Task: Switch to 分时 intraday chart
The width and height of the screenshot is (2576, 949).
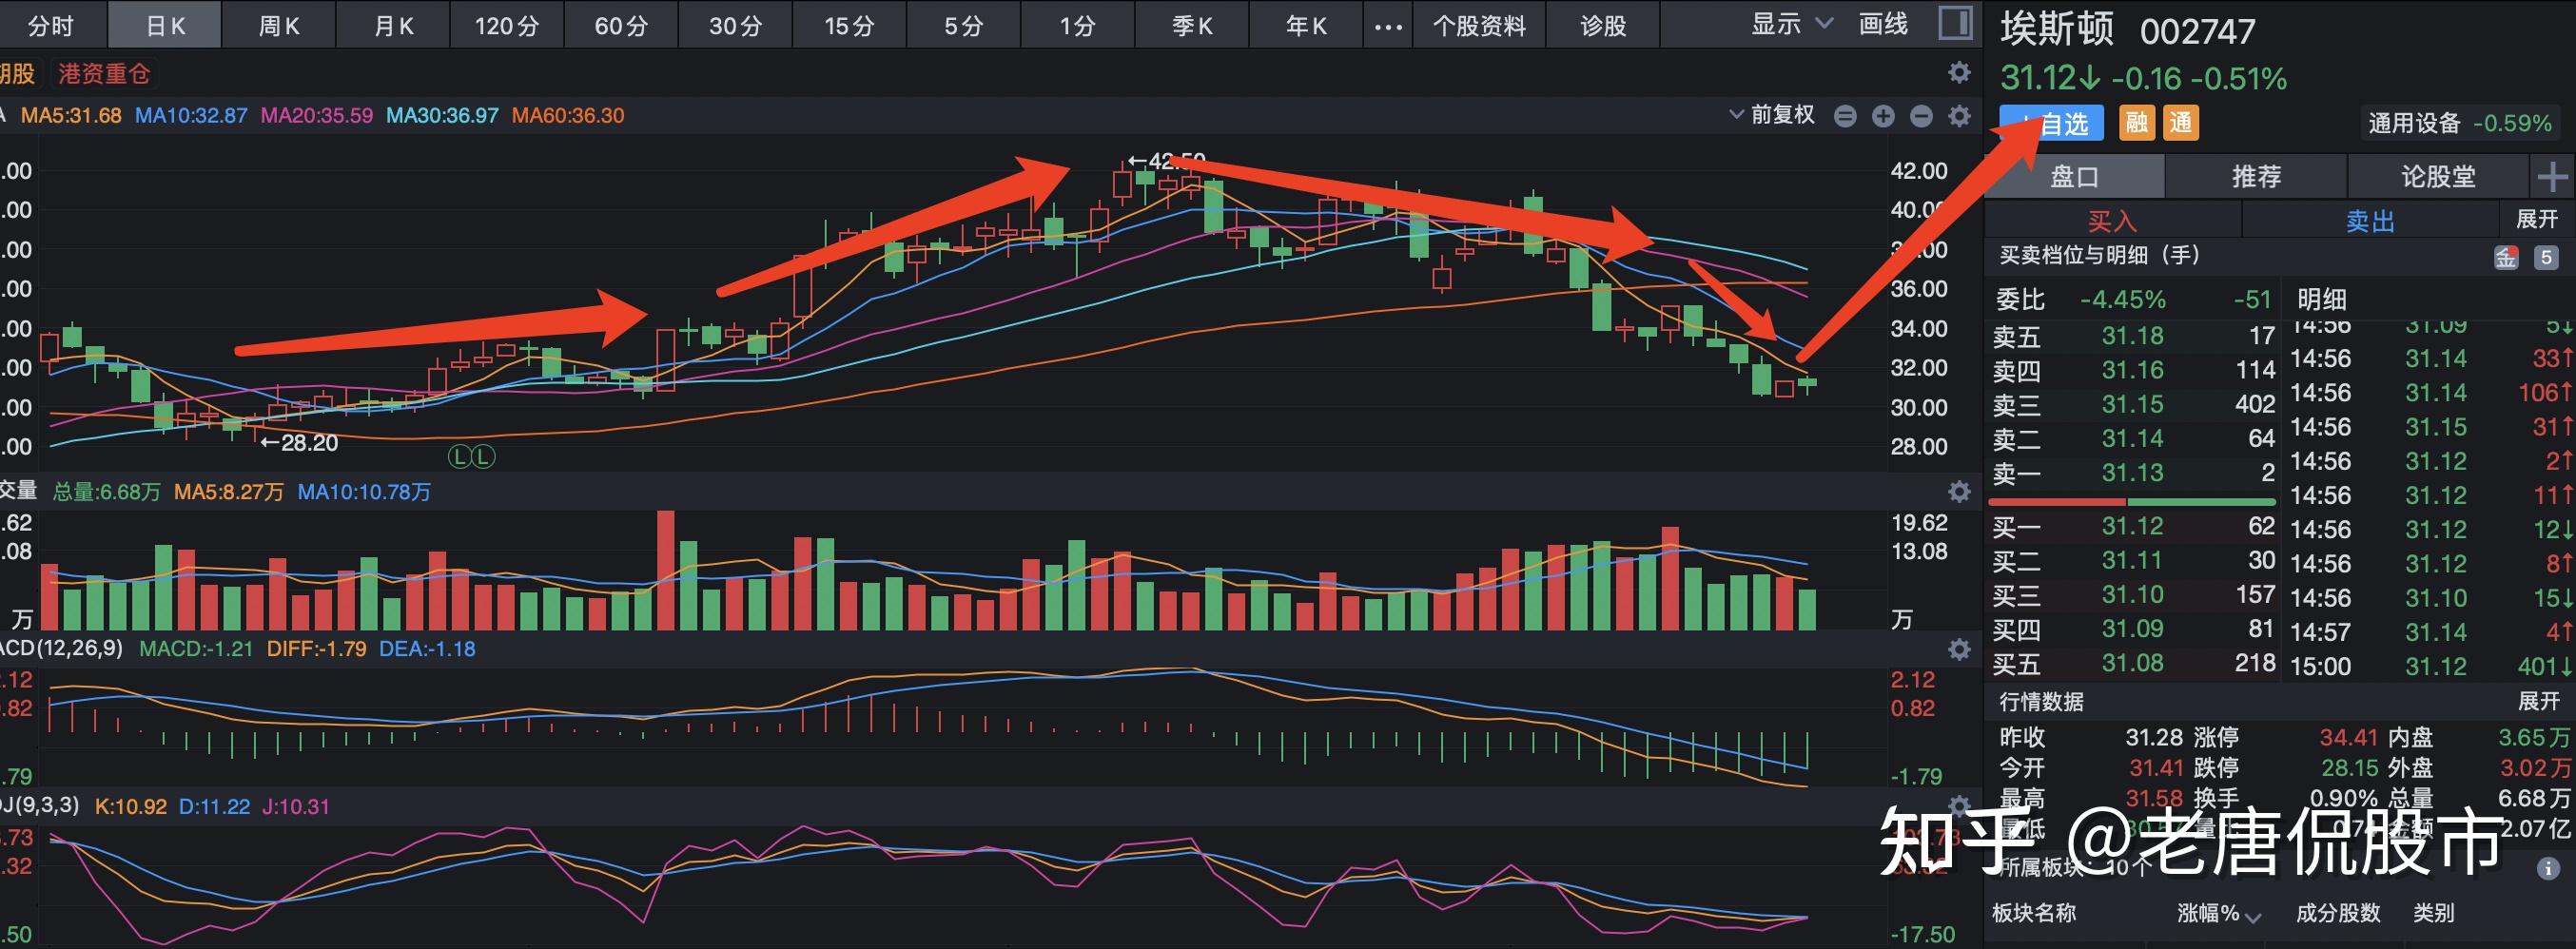Action: click(x=50, y=25)
